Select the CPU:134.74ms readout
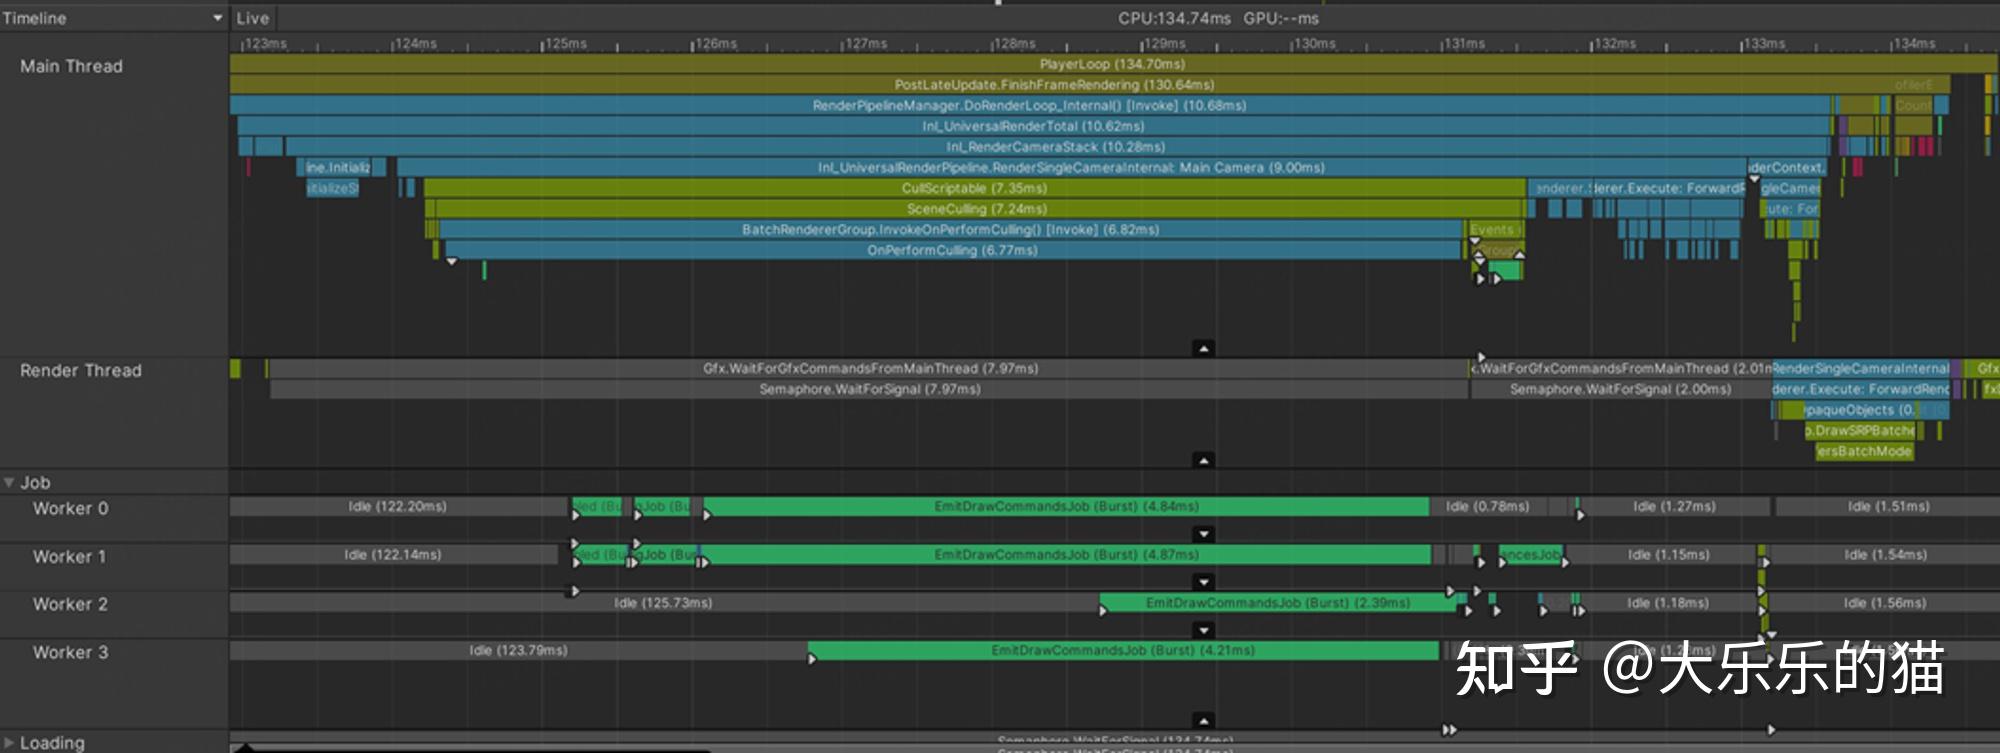Image resolution: width=2000 pixels, height=753 pixels. click(x=1174, y=18)
